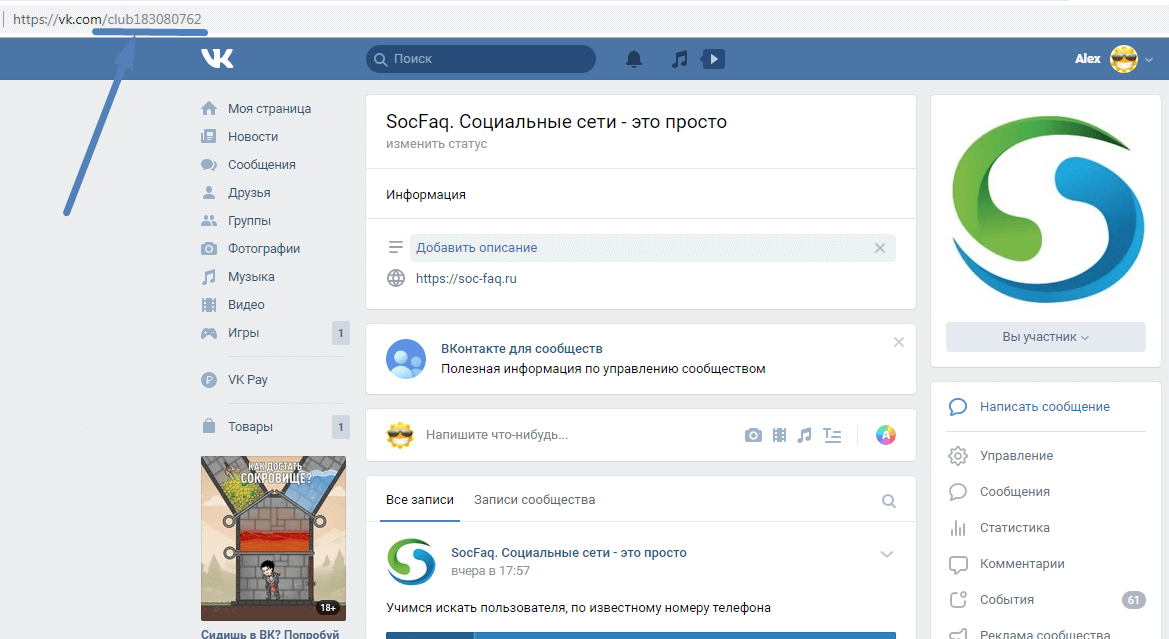
Task: Open Друзья in the left menu
Action: click(249, 192)
